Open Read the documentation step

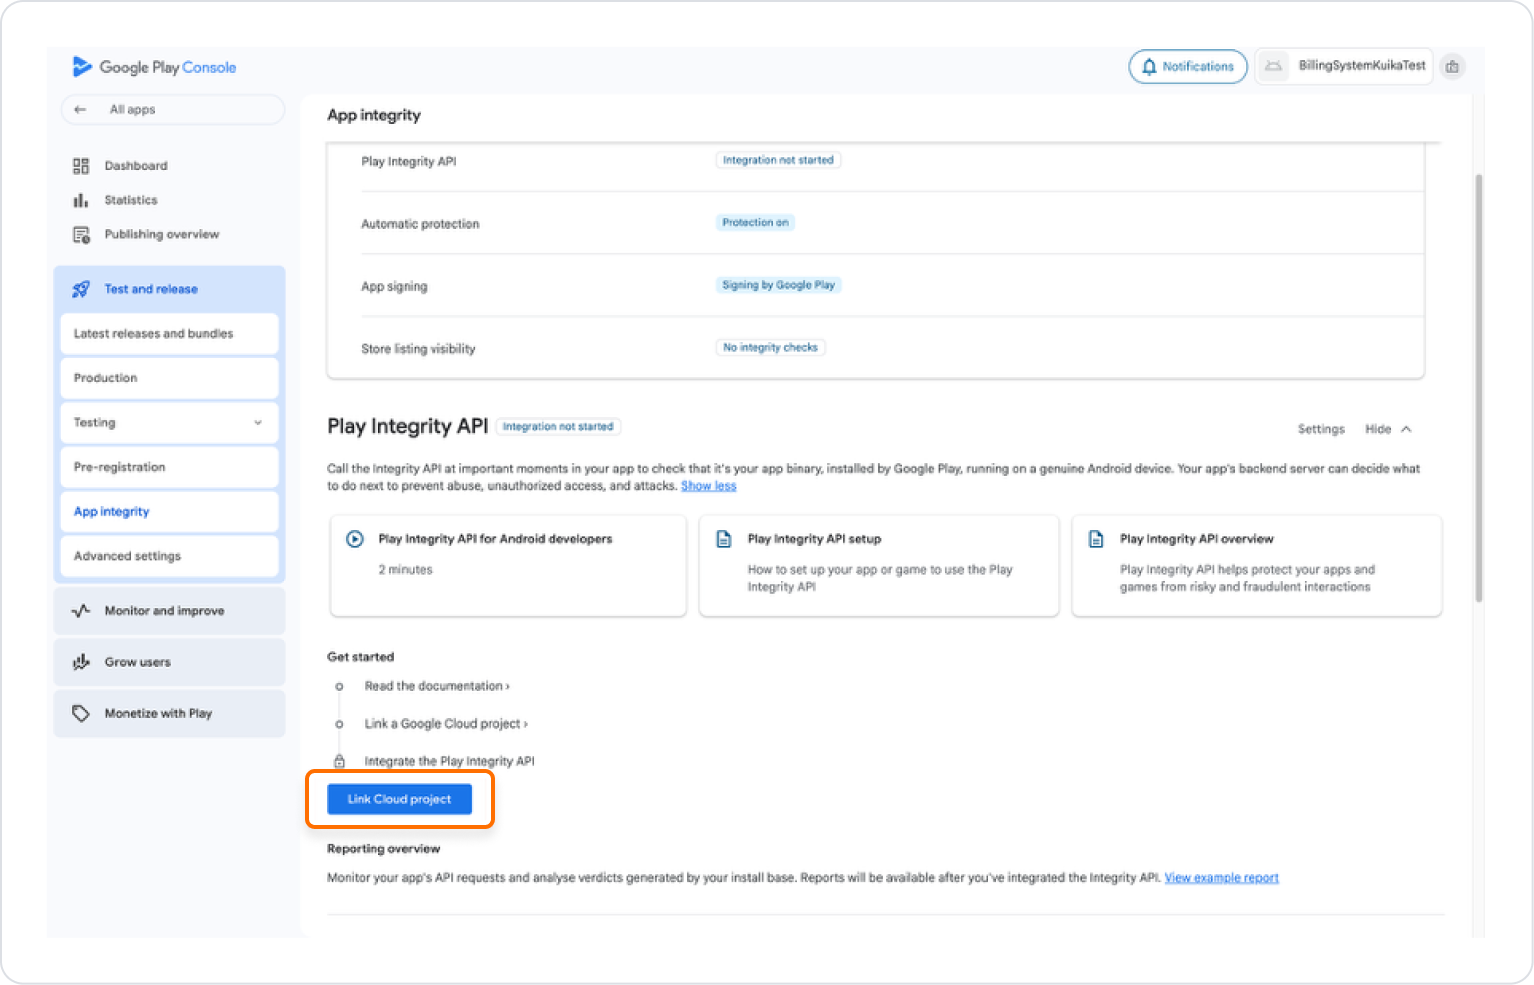pos(437,686)
